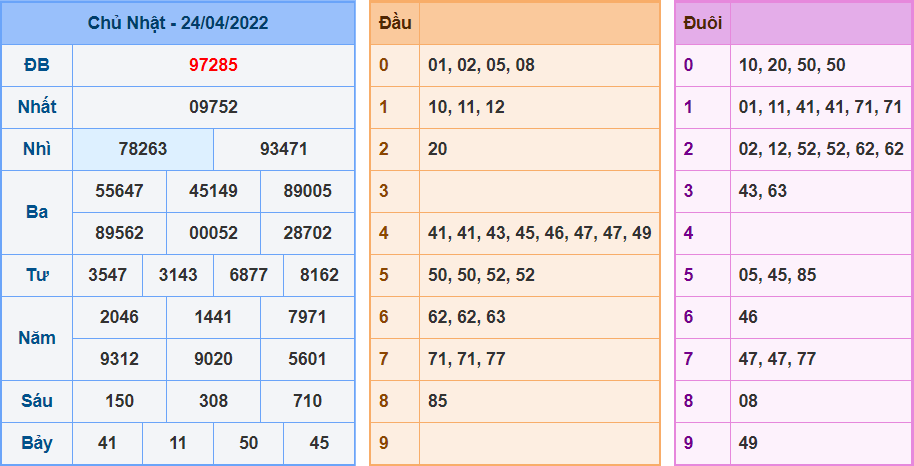Image resolution: width=914 pixels, height=466 pixels.
Task: Select seventh prize number 11
Action: click(178, 443)
